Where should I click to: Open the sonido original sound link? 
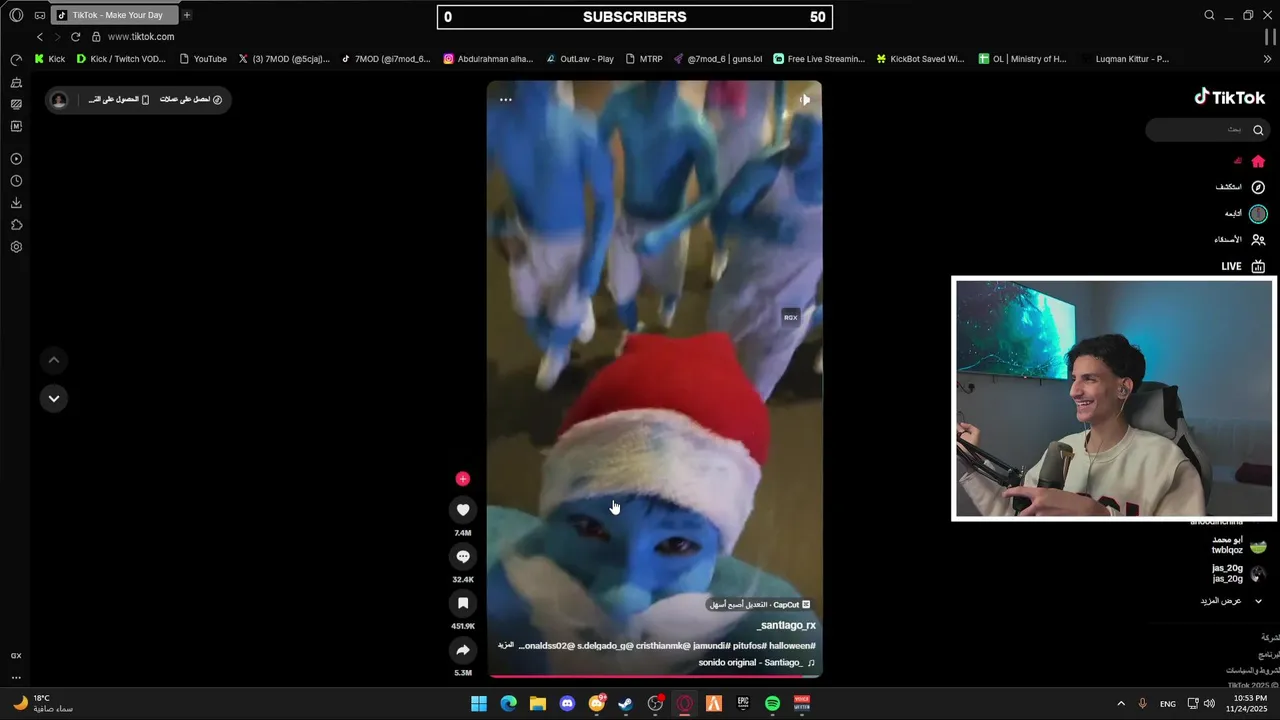(x=757, y=662)
